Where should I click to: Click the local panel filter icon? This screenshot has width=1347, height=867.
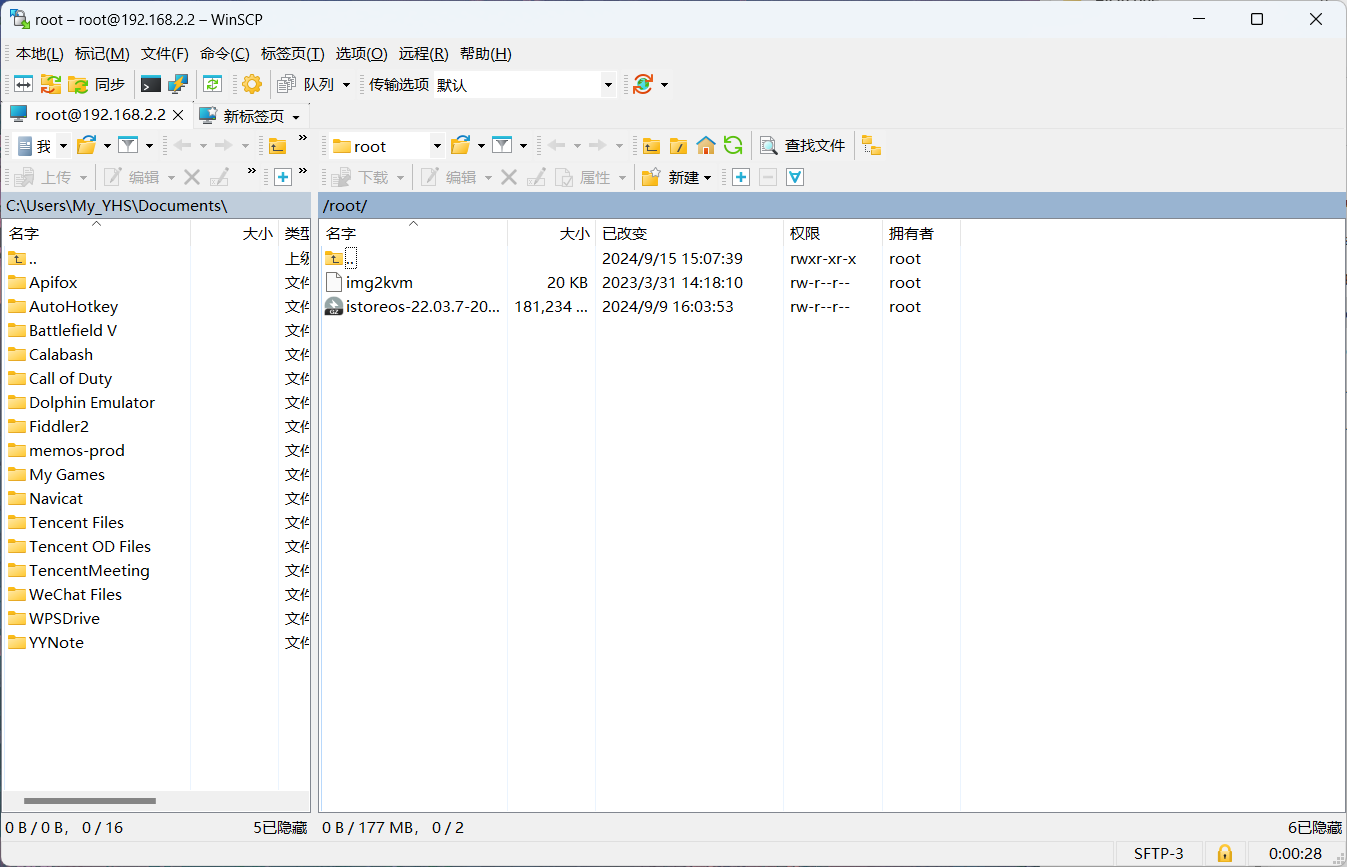(x=128, y=146)
